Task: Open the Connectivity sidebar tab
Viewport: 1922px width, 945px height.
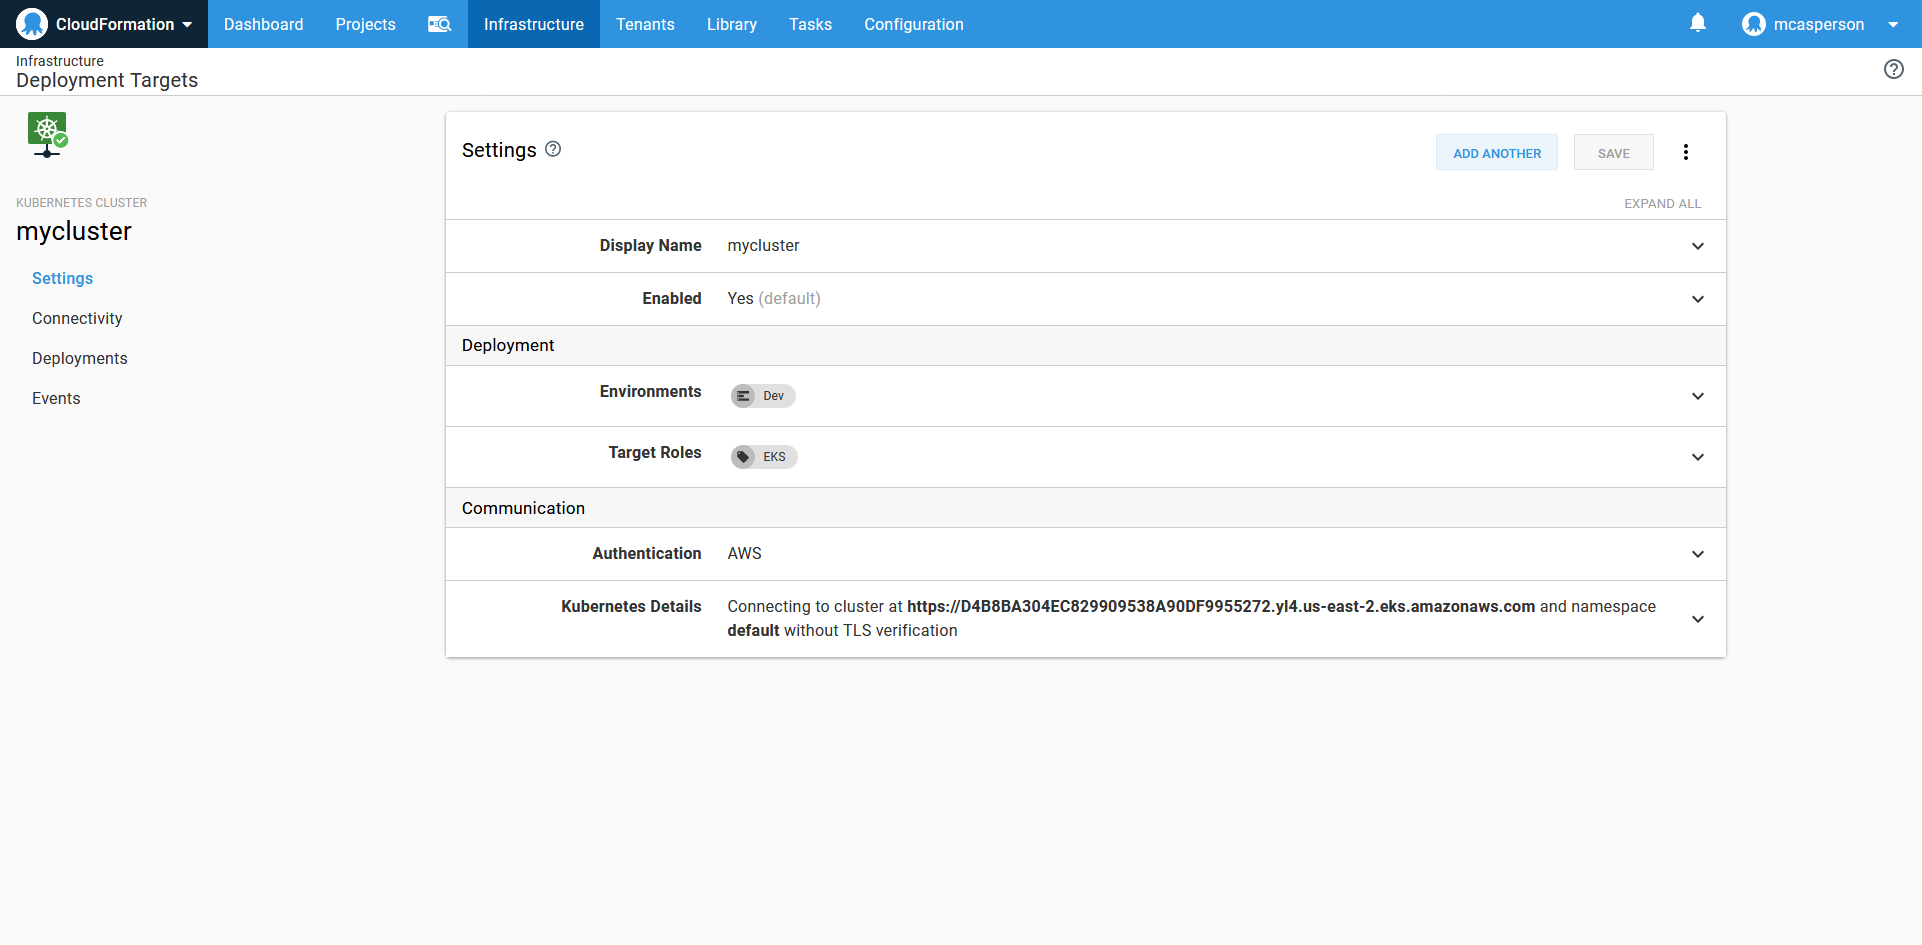Action: (x=77, y=318)
